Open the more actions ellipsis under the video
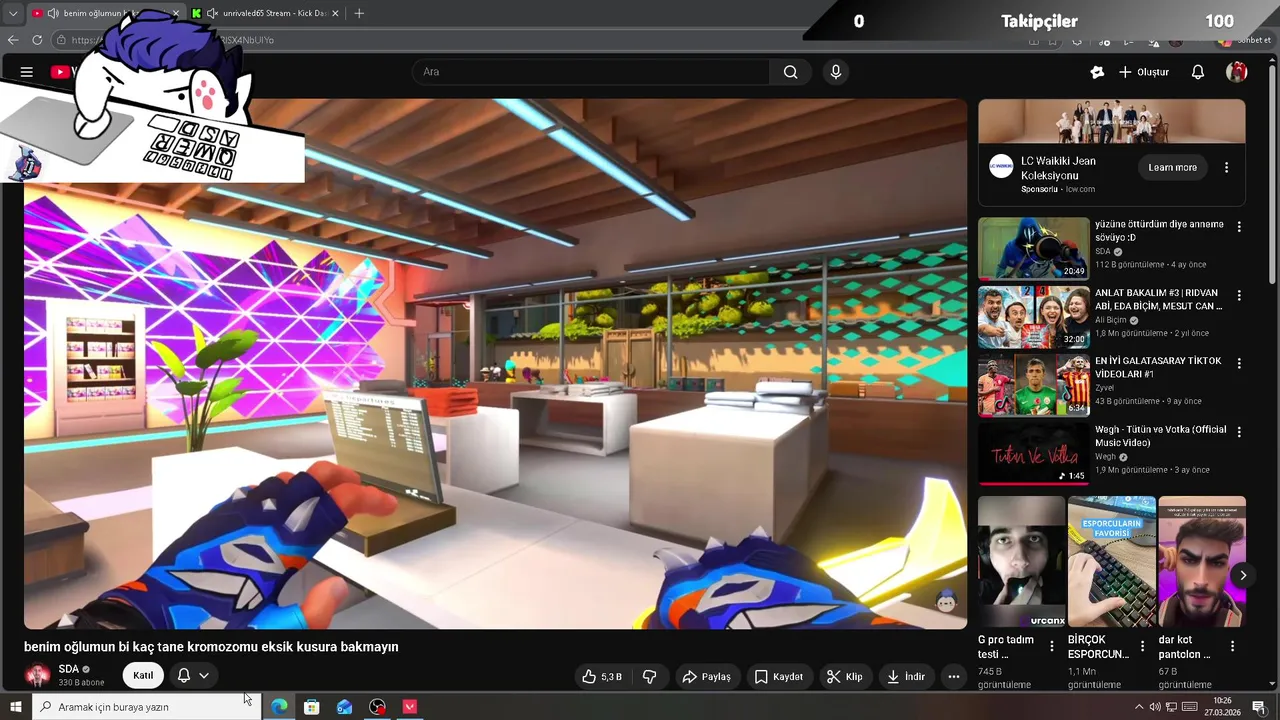Viewport: 1280px width, 720px height. tap(954, 677)
